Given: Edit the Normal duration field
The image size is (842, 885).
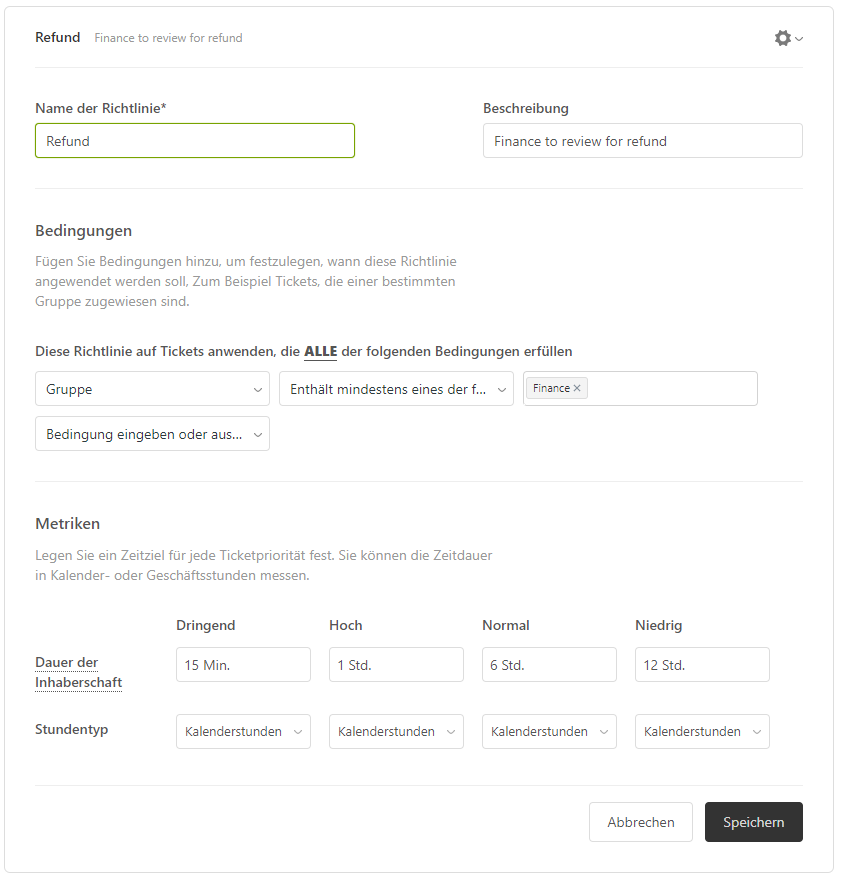Looking at the screenshot, I should coord(549,665).
